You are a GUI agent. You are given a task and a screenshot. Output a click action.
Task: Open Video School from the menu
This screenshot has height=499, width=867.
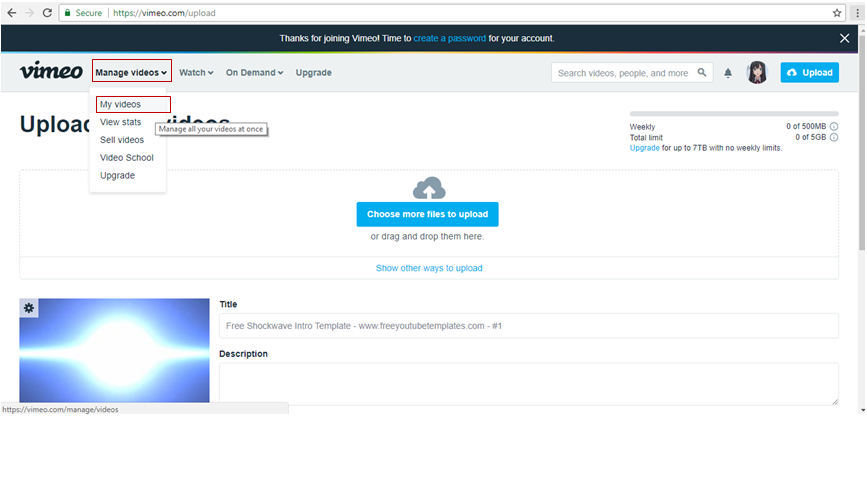(x=127, y=157)
